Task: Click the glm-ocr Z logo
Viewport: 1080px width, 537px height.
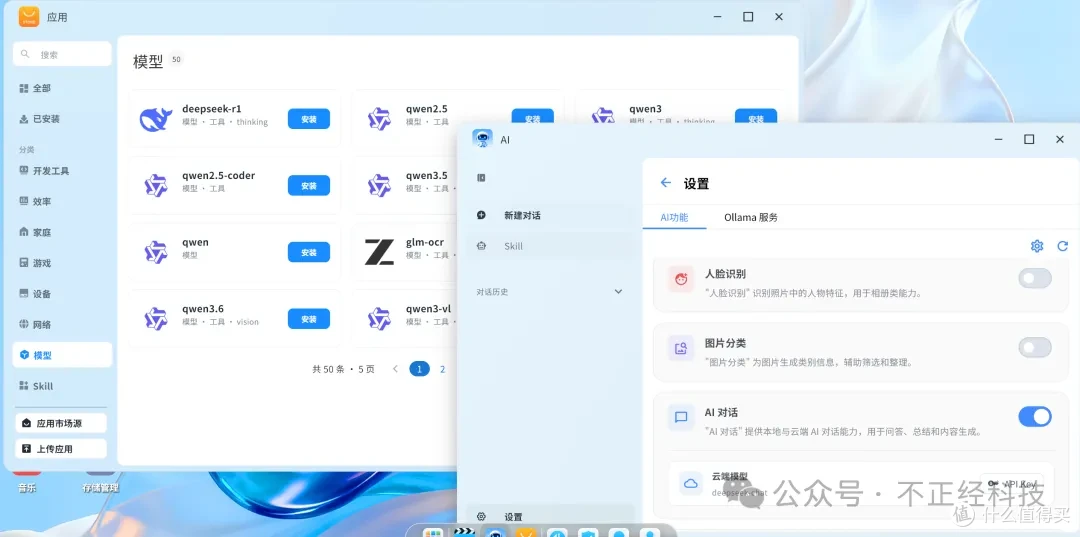Action: coord(379,253)
